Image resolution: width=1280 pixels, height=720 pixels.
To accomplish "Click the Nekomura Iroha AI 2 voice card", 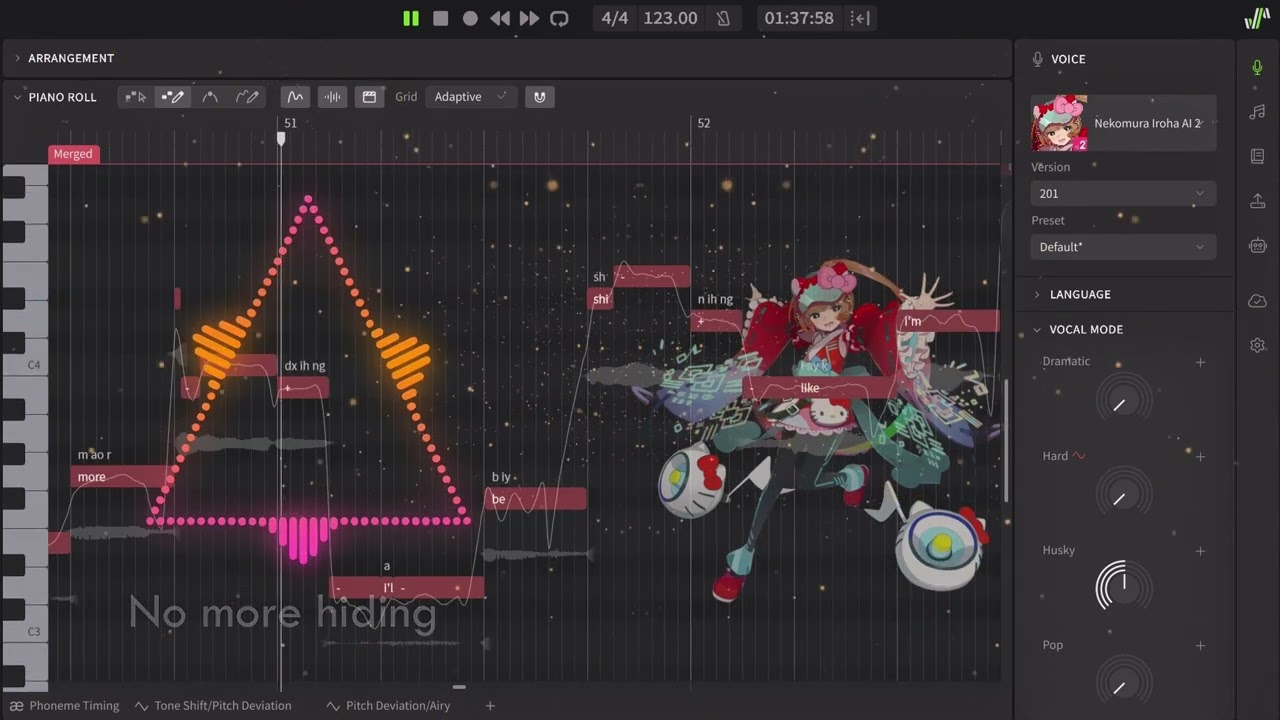I will pyautogui.click(x=1124, y=123).
